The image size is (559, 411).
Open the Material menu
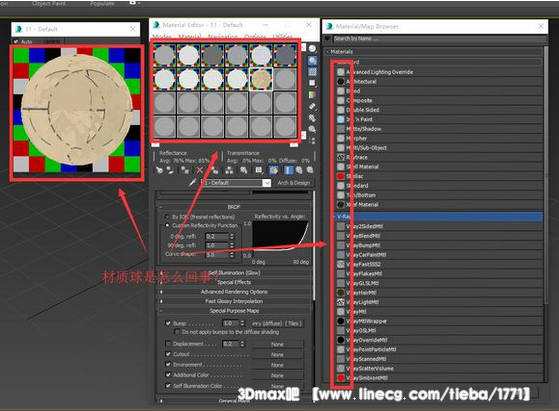190,37
